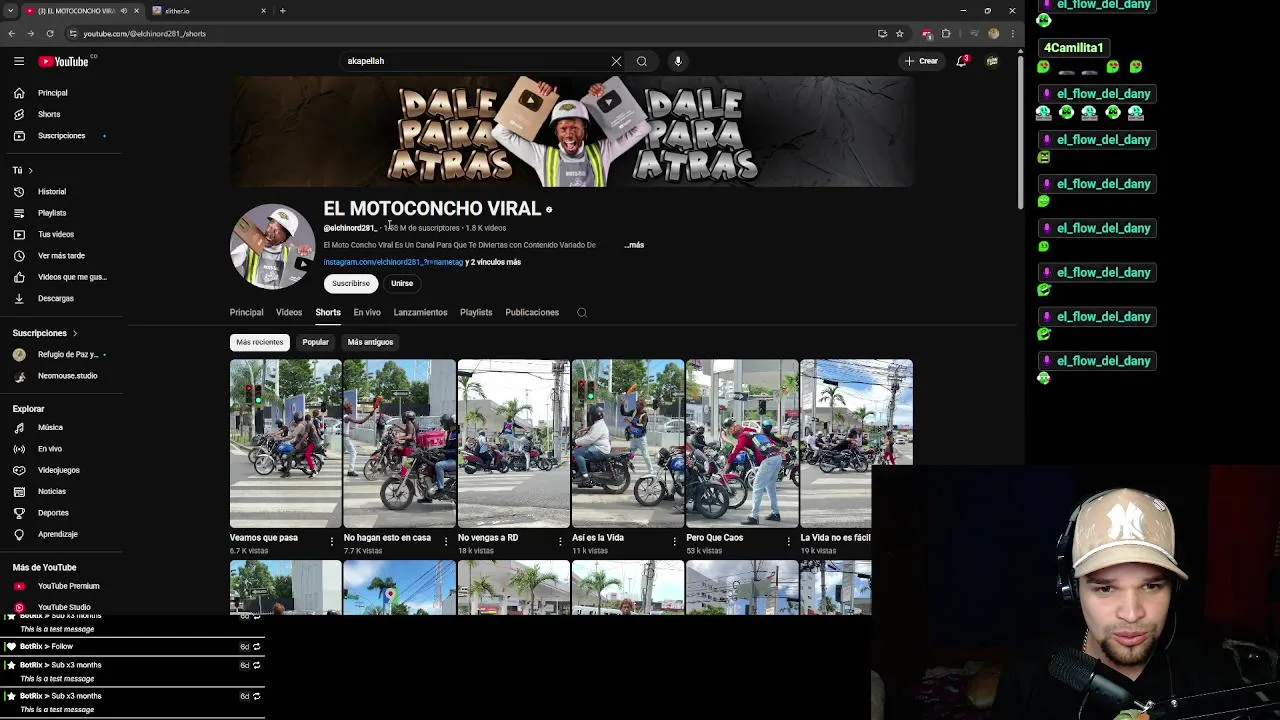1280x720 pixels.
Task: Open Así es la Vida short thumbnail
Action: pyautogui.click(x=628, y=443)
